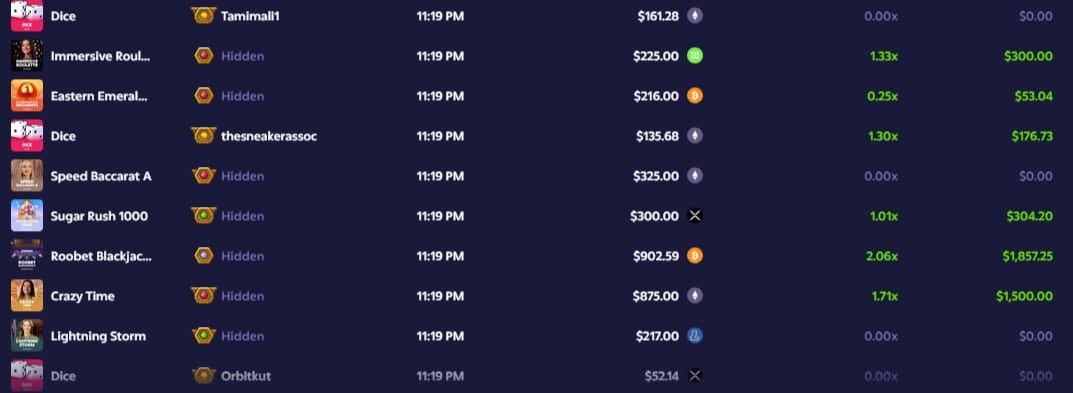Open Orbitkut player profile

[246, 376]
